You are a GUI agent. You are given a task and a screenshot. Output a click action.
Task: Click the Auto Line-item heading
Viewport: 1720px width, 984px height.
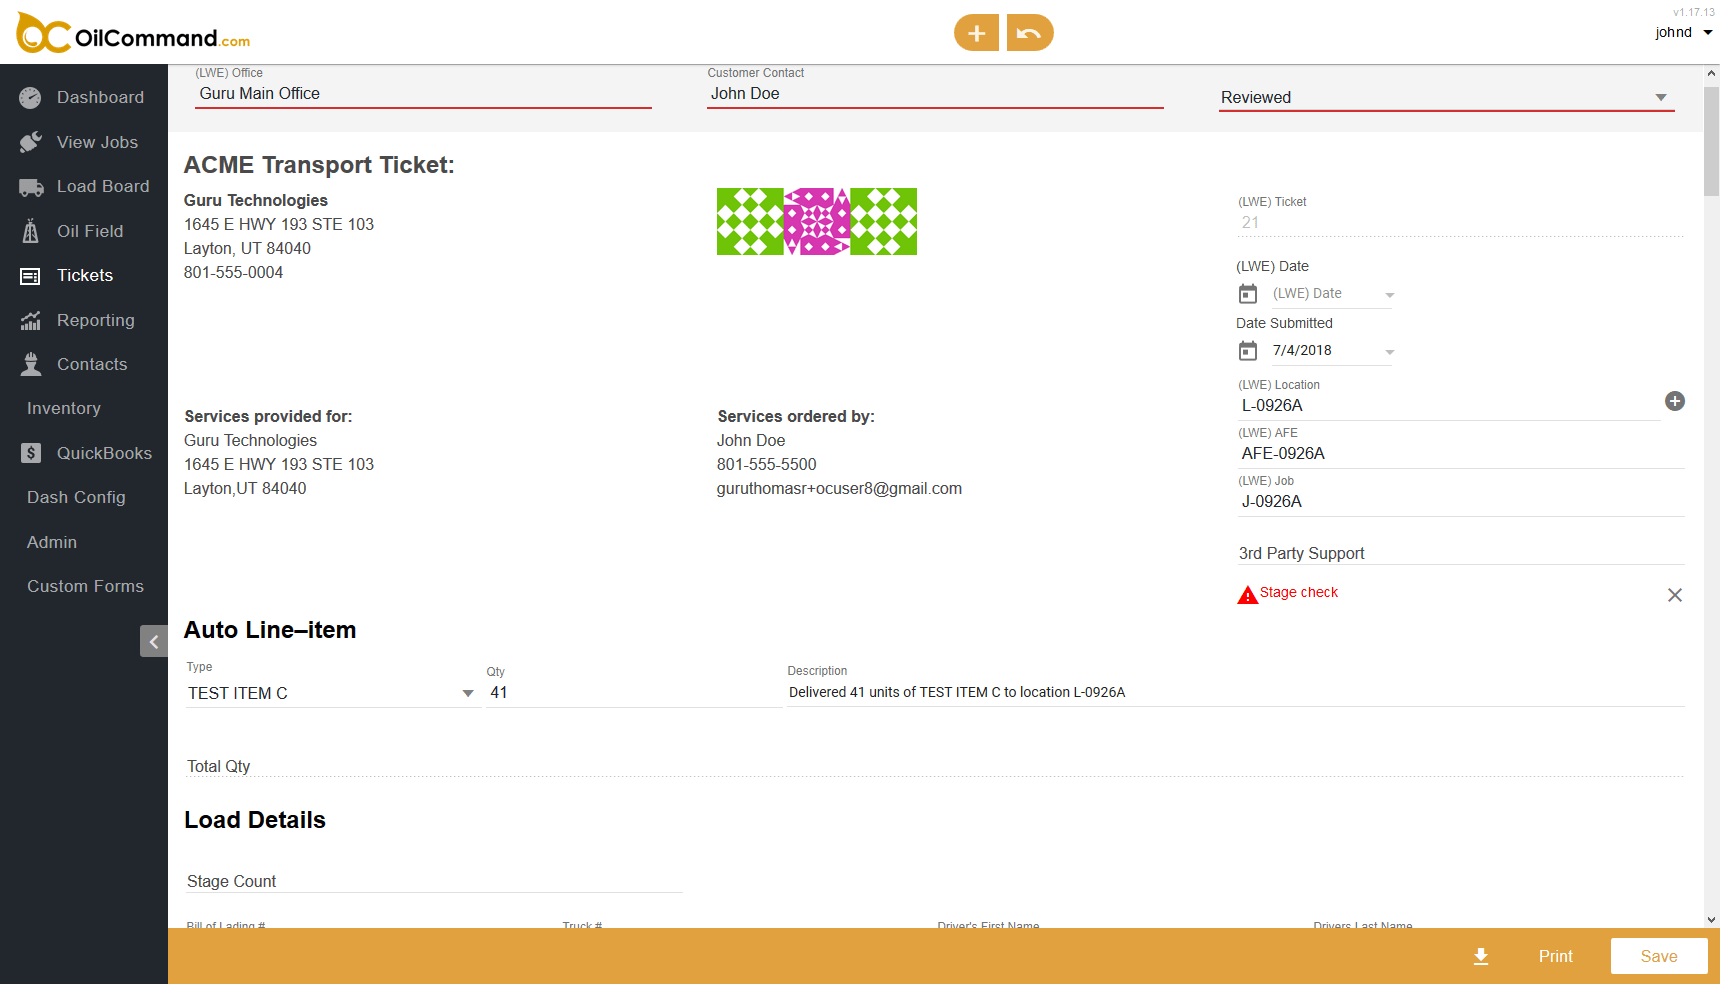270,630
